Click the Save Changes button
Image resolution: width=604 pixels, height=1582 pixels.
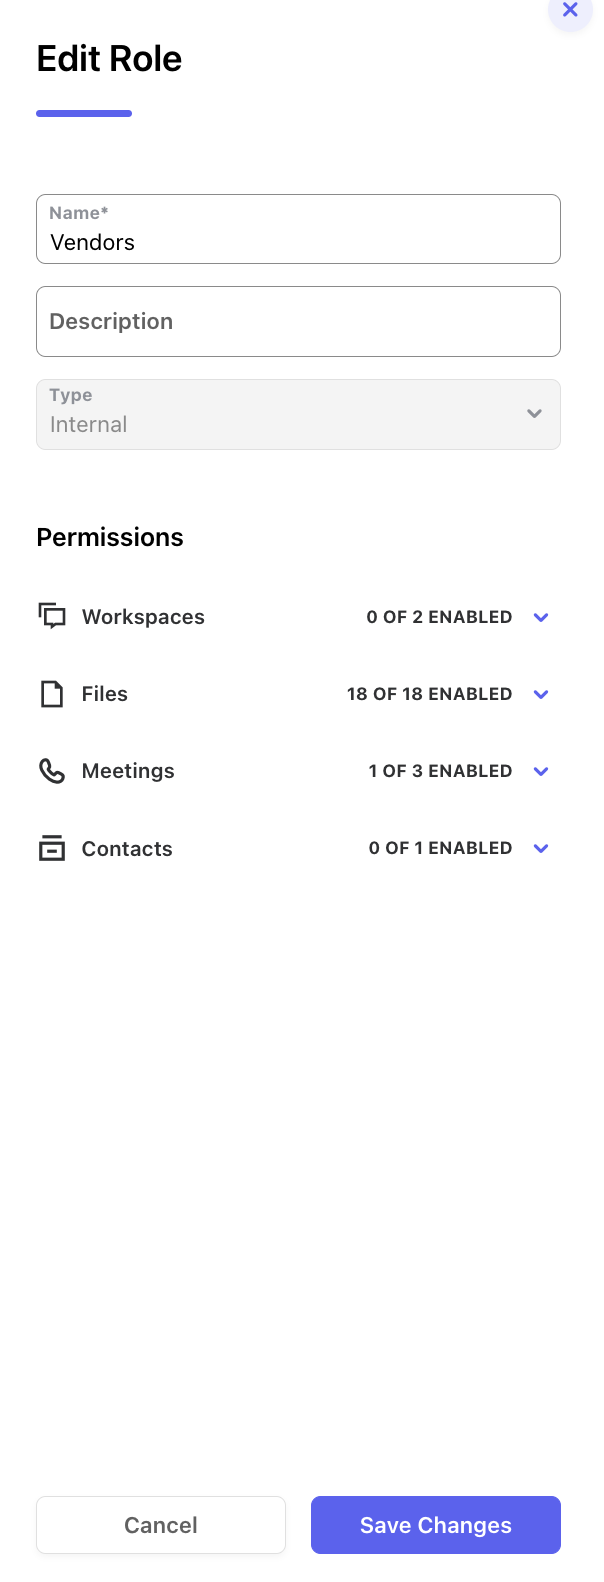436,1525
